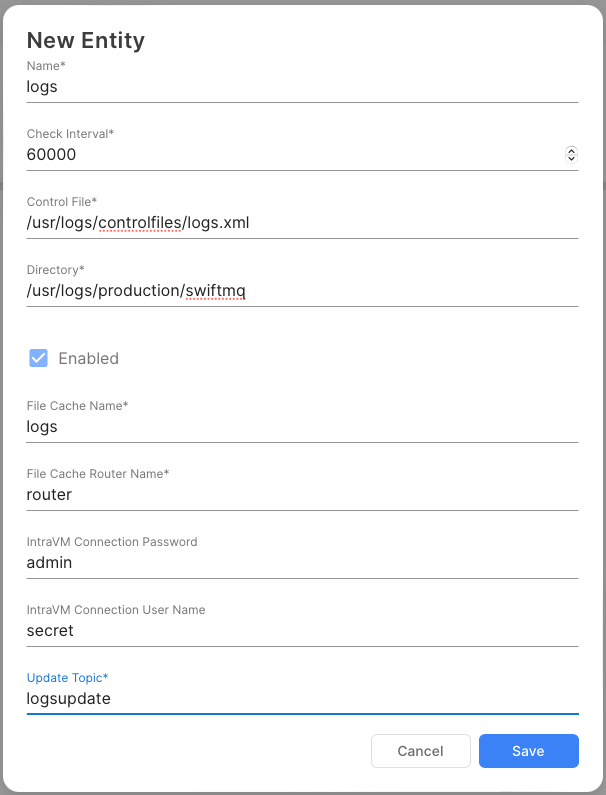This screenshot has width=606, height=795.
Task: Click the Check Interval label text
Action: [70, 134]
